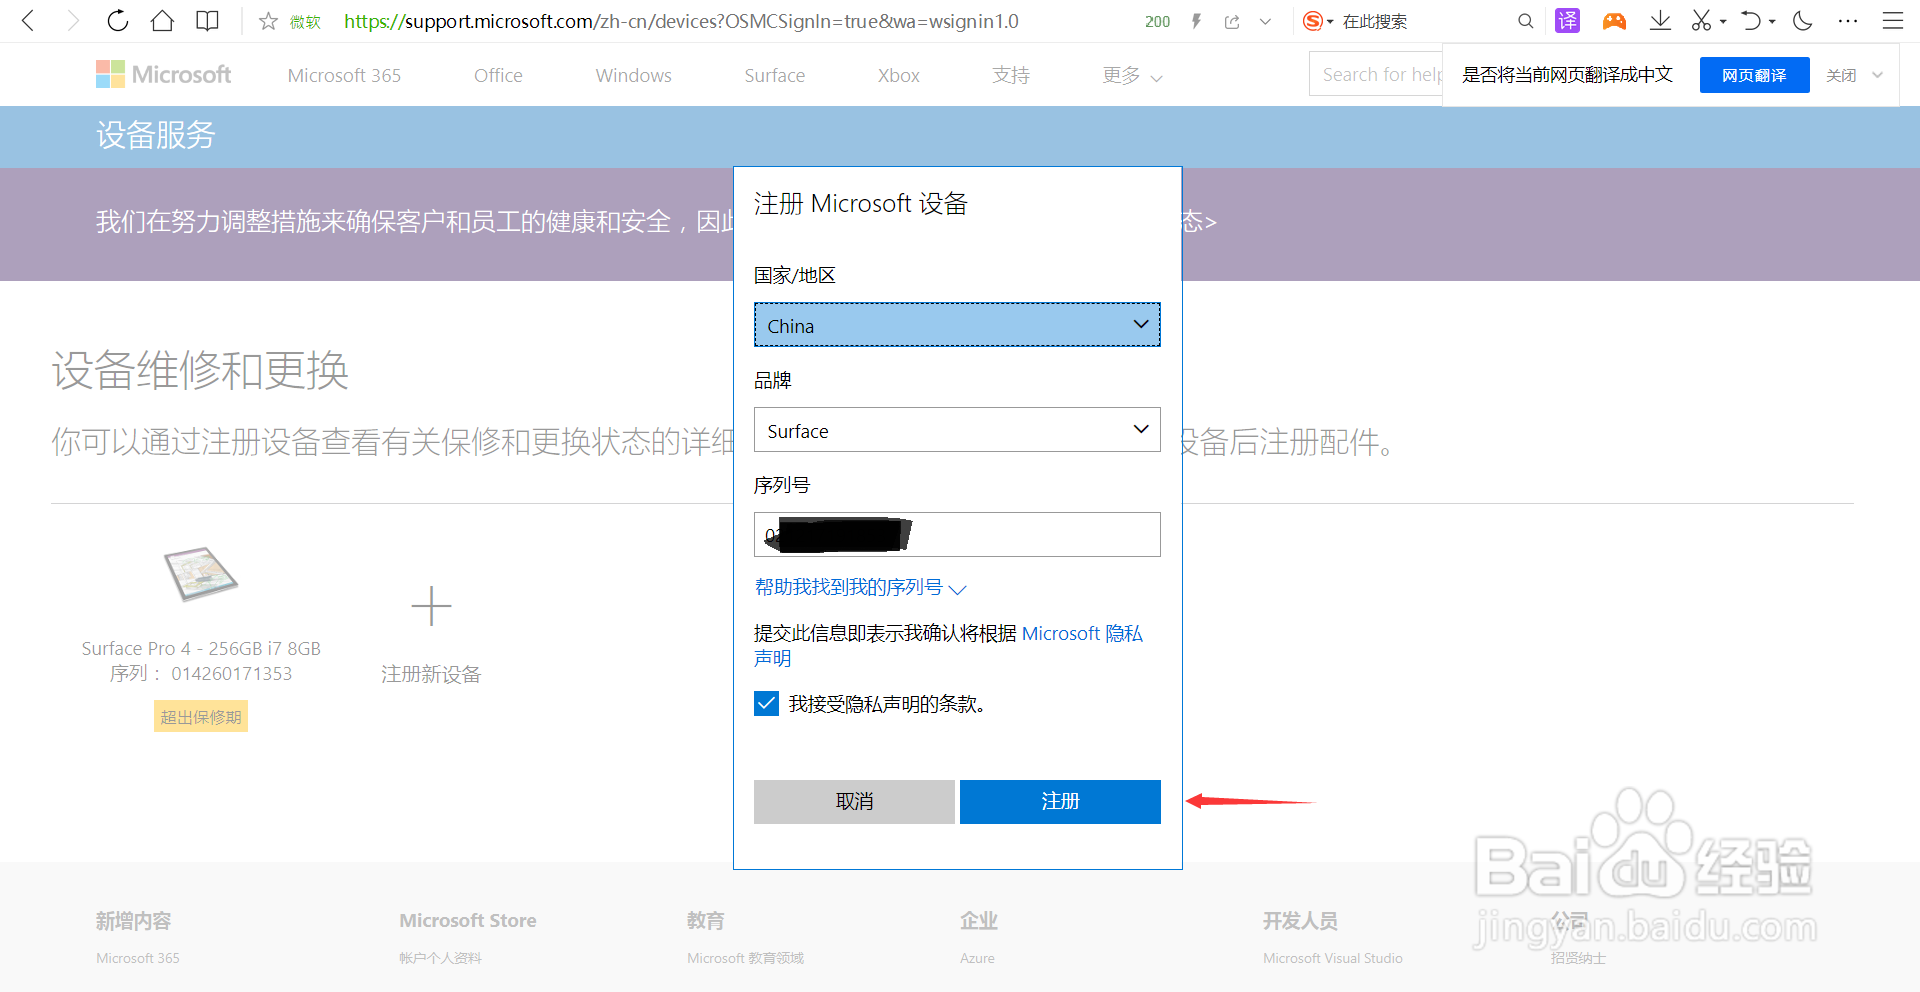Expand the scissors screenshot tool dropdown arrow
1920x992 pixels.
pyautogui.click(x=1723, y=22)
